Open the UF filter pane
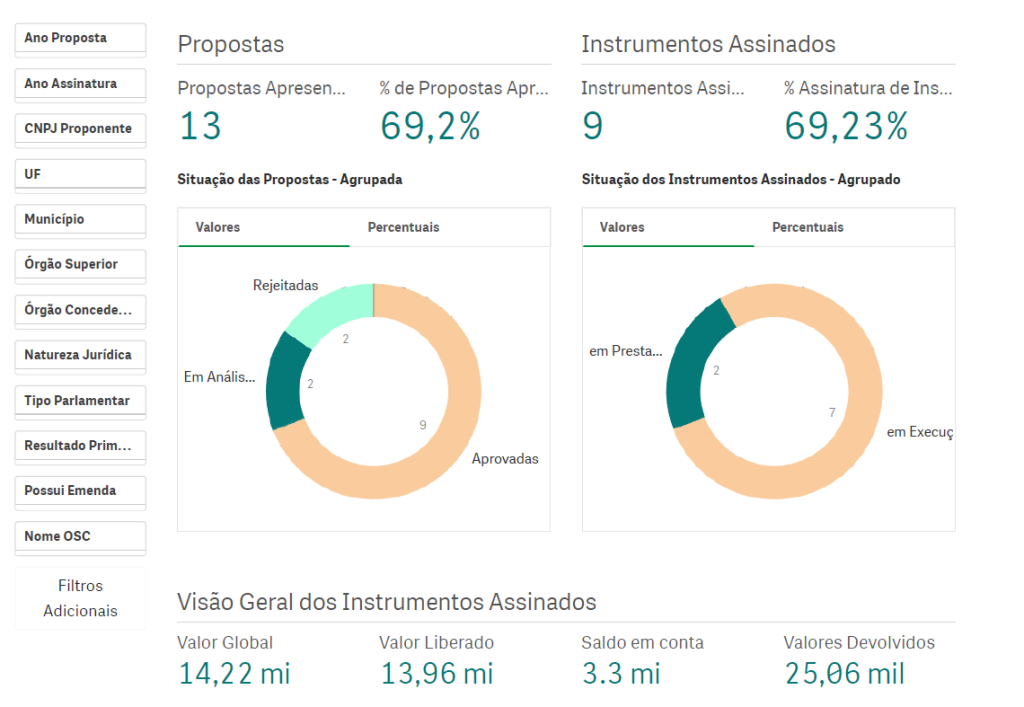 (80, 174)
